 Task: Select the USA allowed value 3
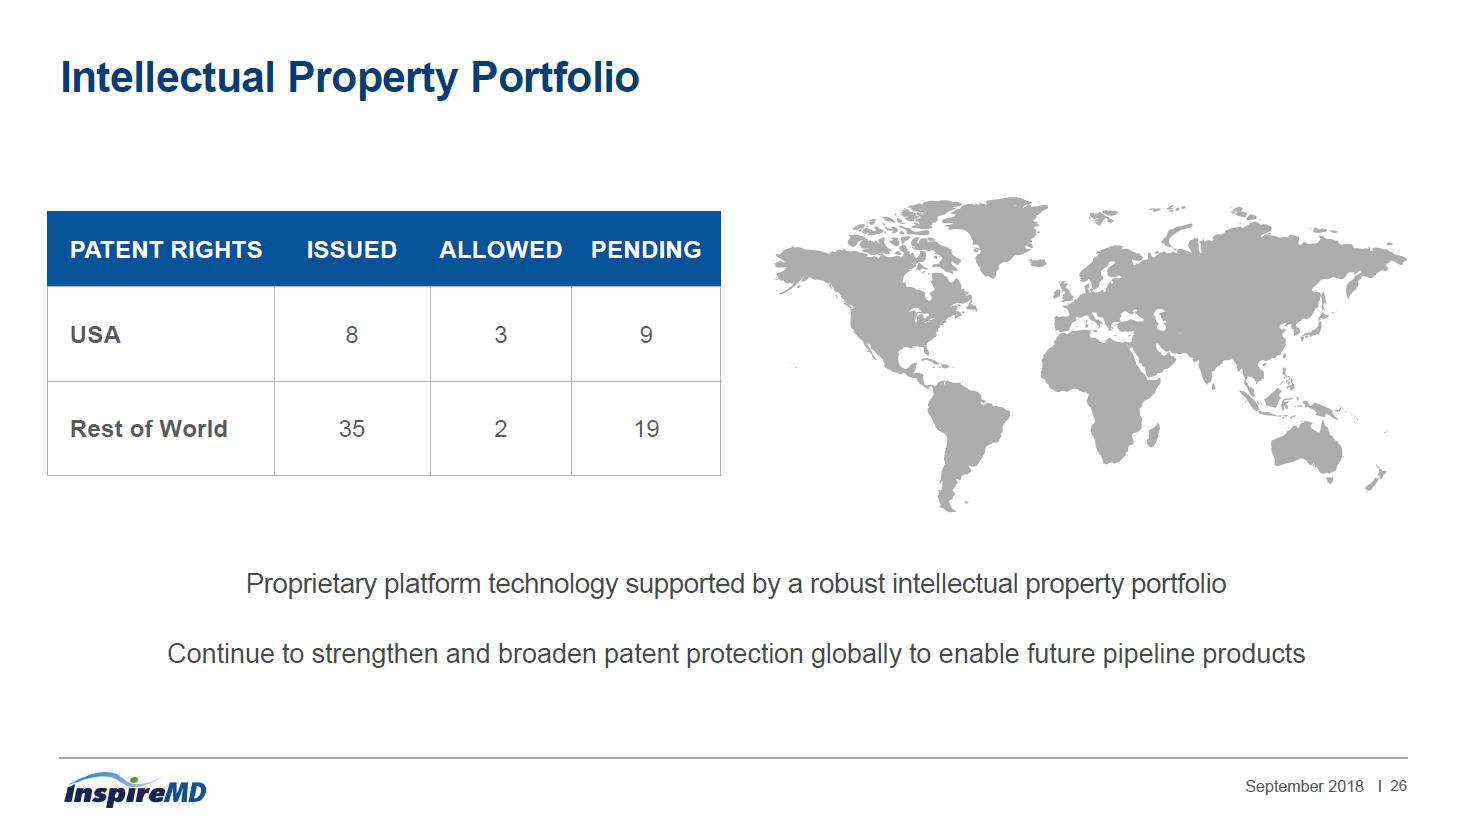click(501, 335)
